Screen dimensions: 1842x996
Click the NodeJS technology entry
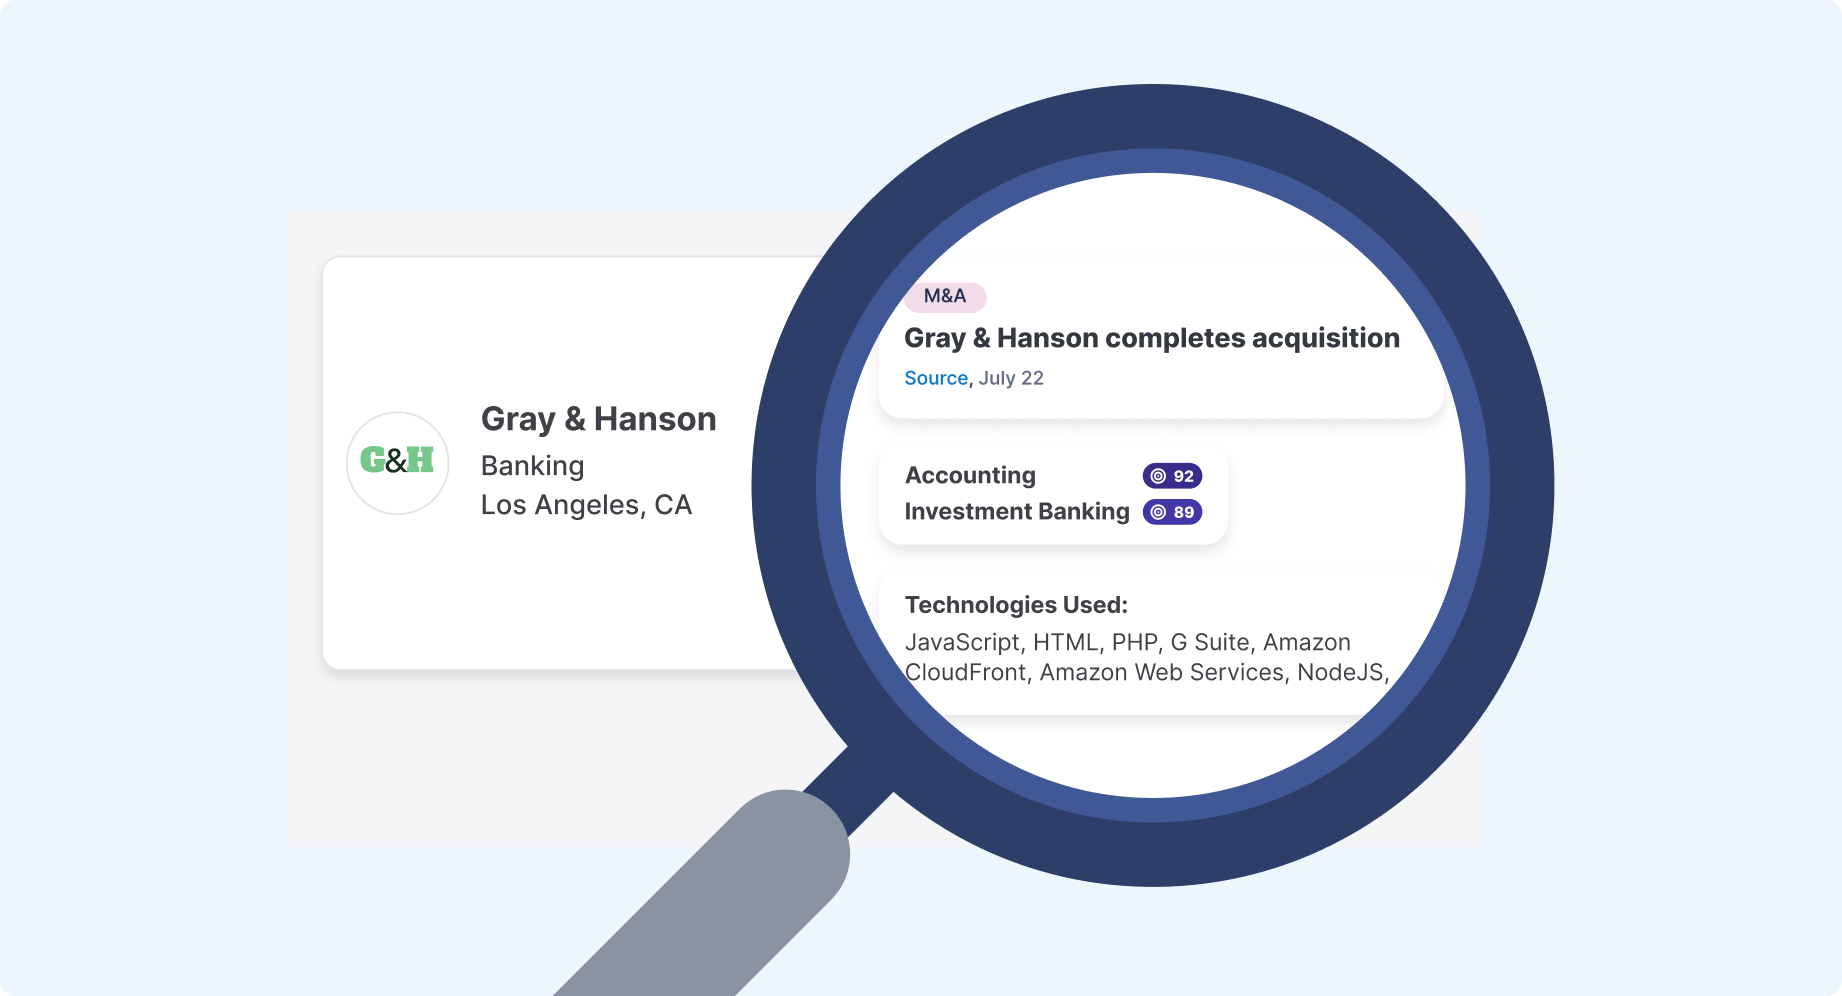(1340, 672)
